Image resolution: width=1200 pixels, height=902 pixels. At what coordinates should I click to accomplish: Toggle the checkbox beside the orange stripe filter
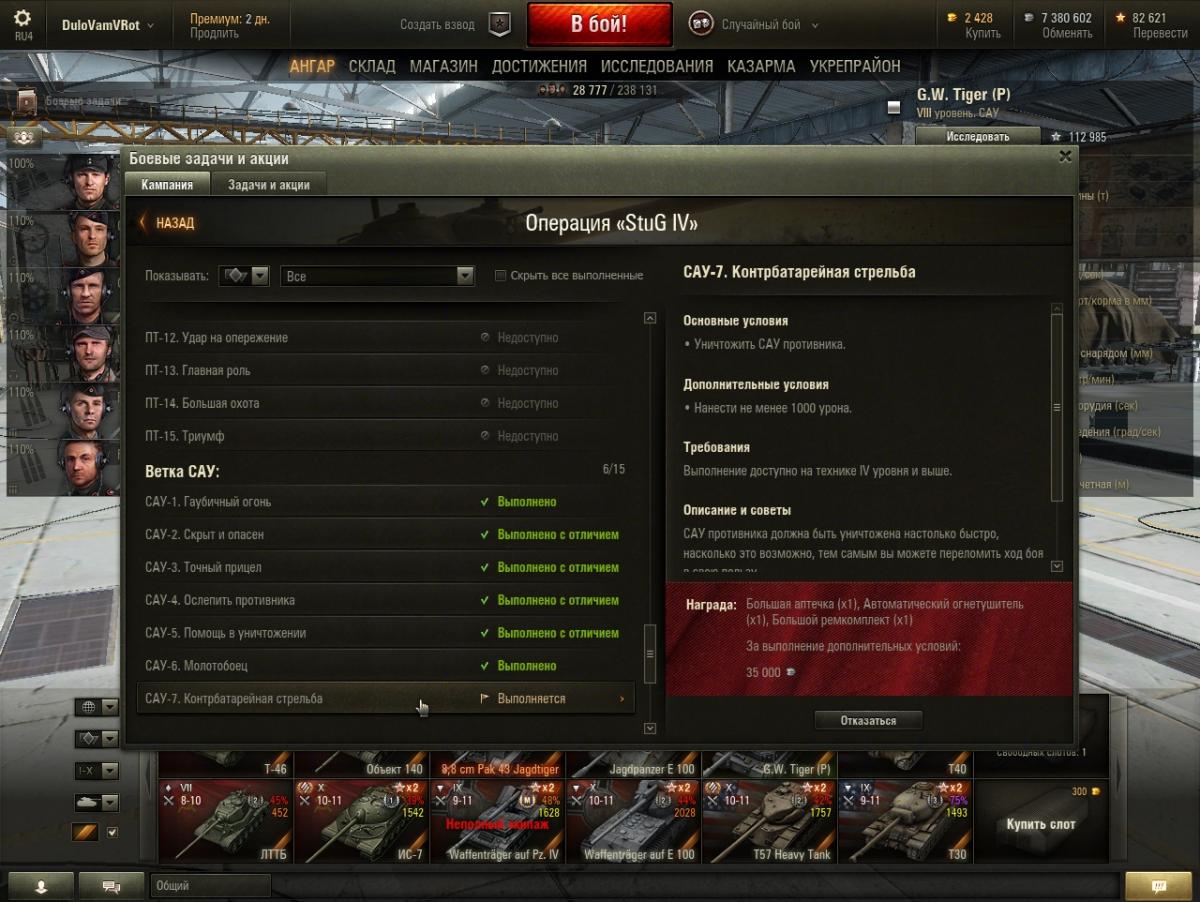point(112,833)
